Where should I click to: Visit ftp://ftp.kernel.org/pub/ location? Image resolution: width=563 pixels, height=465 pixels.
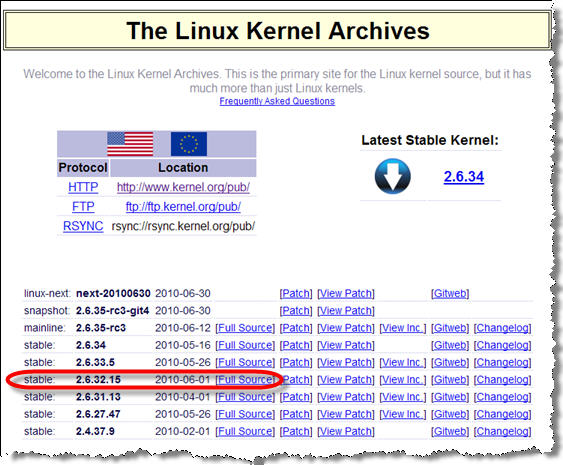[183, 207]
